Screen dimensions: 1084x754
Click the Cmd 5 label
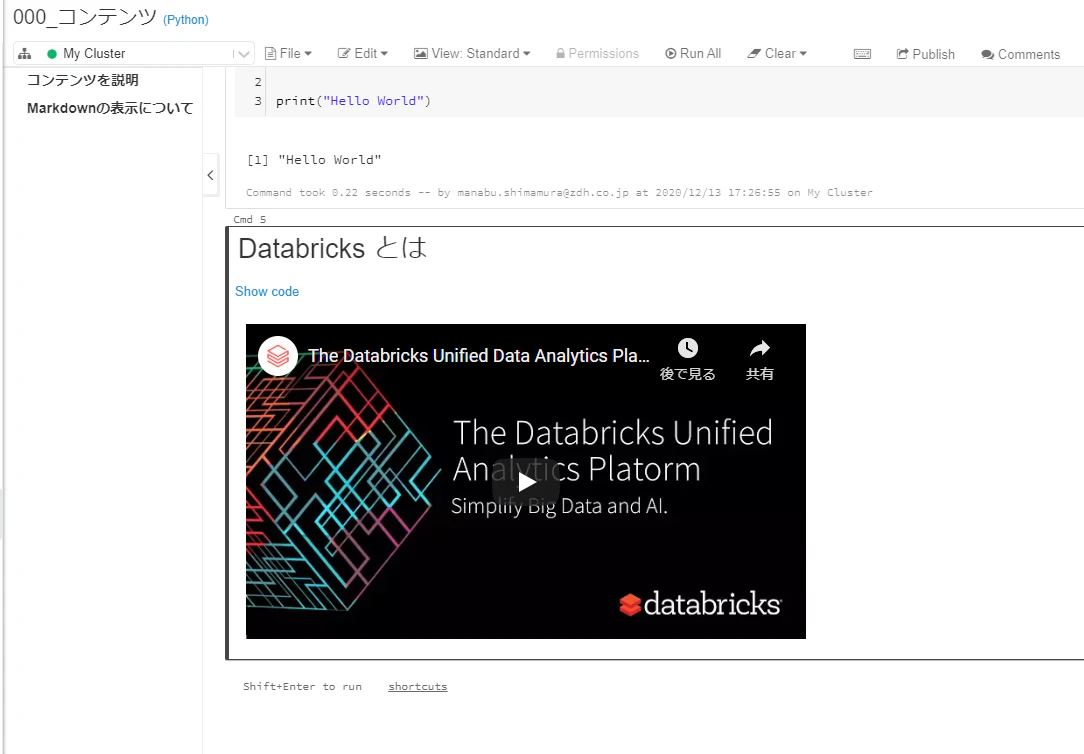pos(250,219)
